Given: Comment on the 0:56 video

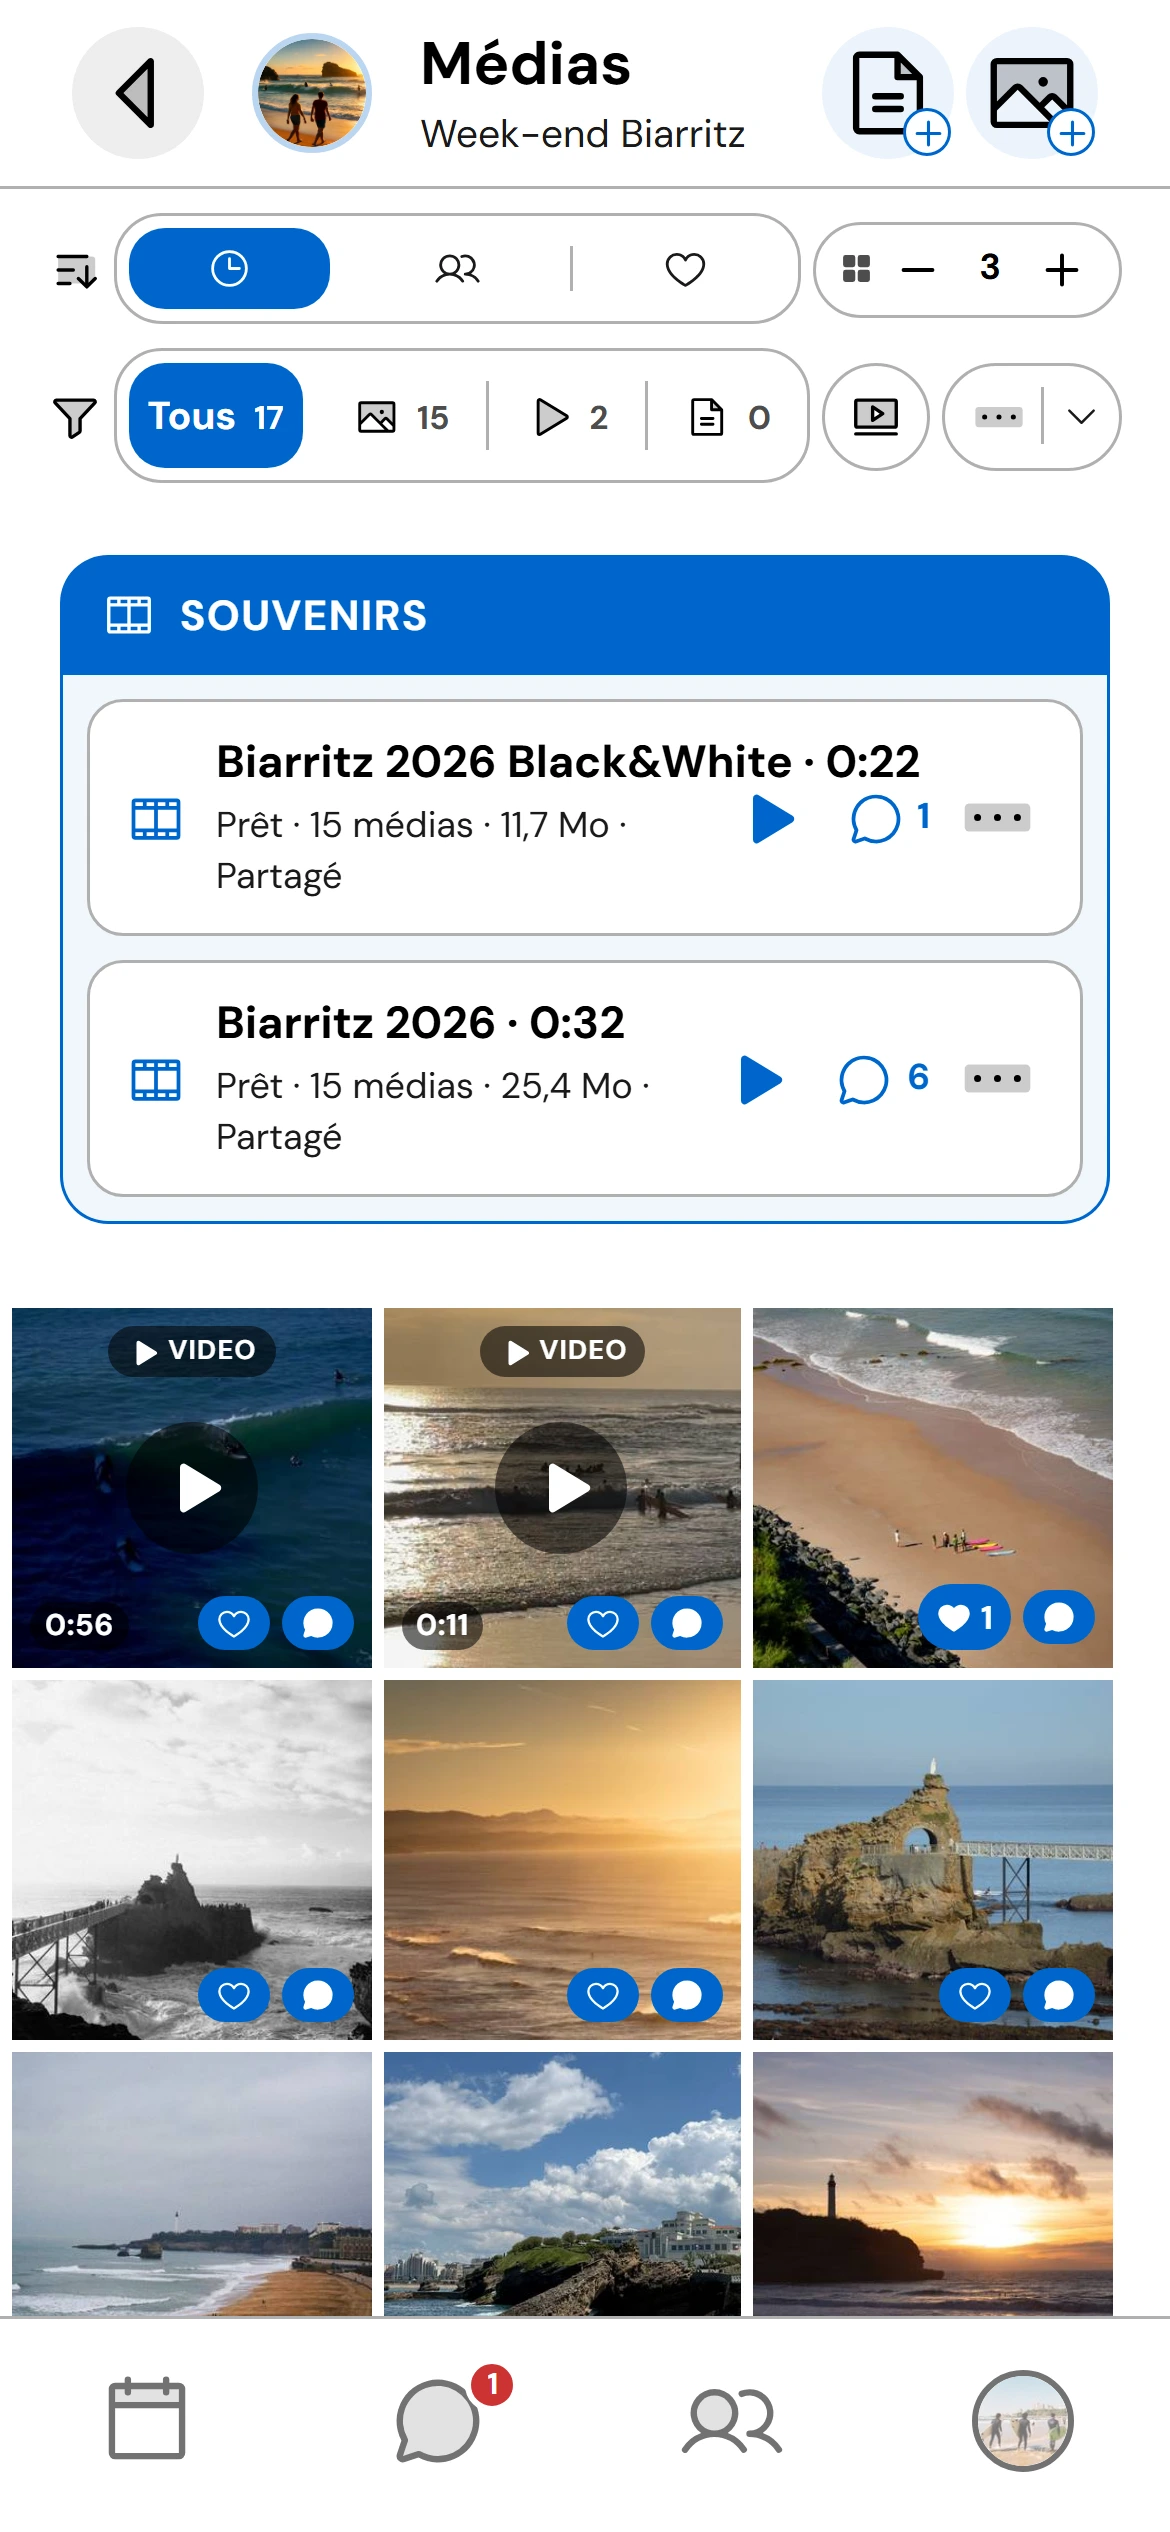Looking at the screenshot, I should click(x=318, y=1623).
